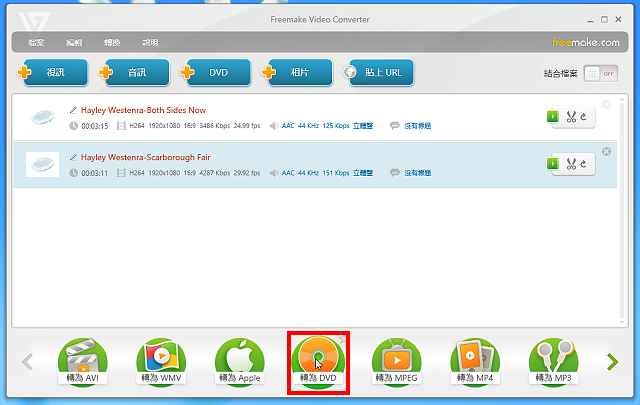
Task: Open the 檔案 menu
Action: point(36,42)
